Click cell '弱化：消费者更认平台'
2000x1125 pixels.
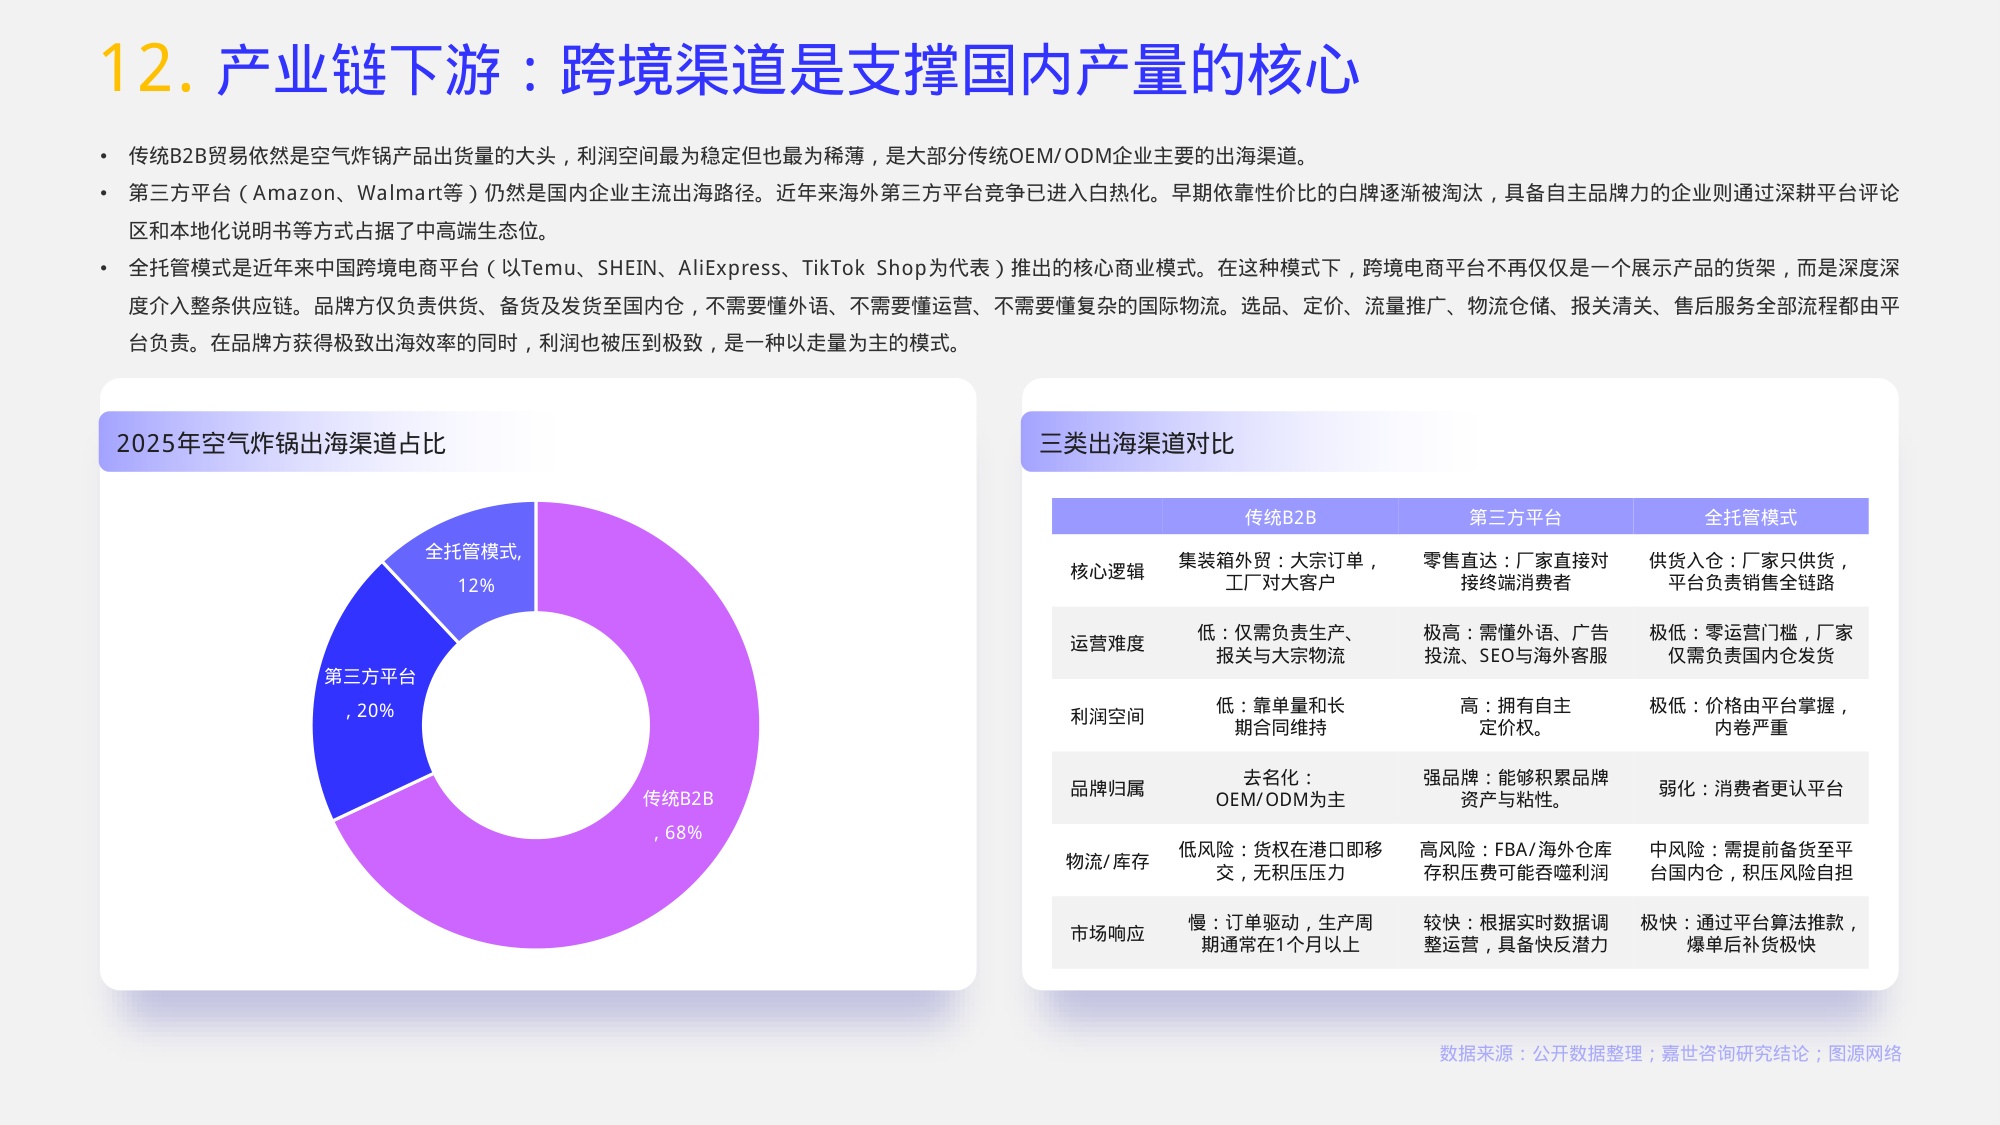tap(1751, 788)
